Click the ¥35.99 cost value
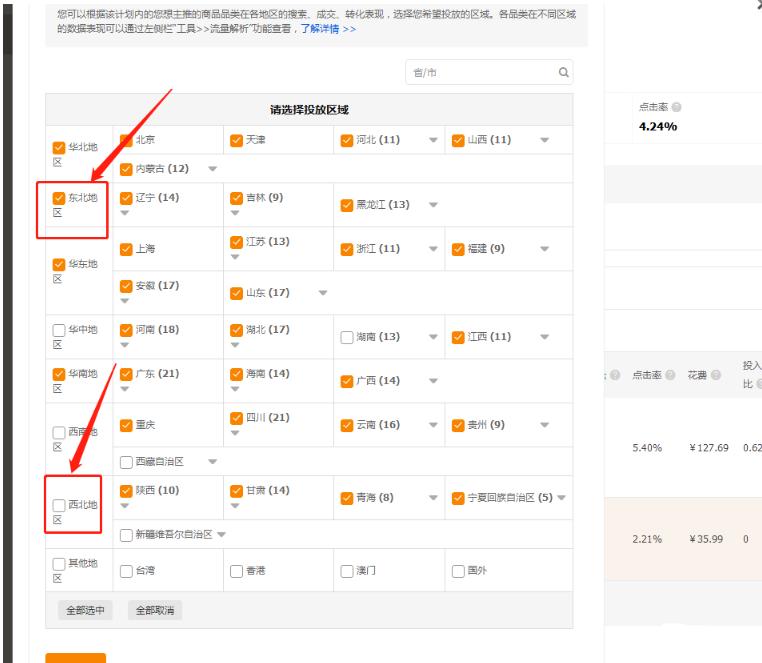Image resolution: width=762 pixels, height=663 pixels. click(x=706, y=539)
